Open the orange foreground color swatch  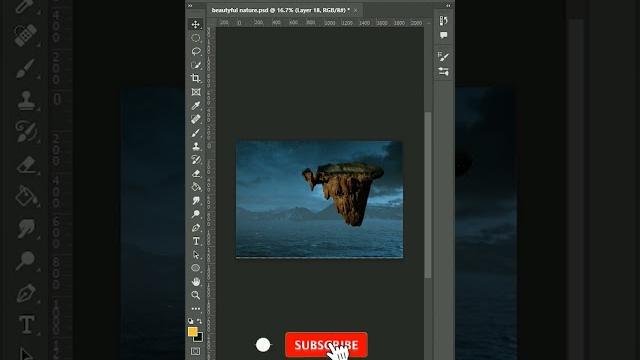pos(193,331)
